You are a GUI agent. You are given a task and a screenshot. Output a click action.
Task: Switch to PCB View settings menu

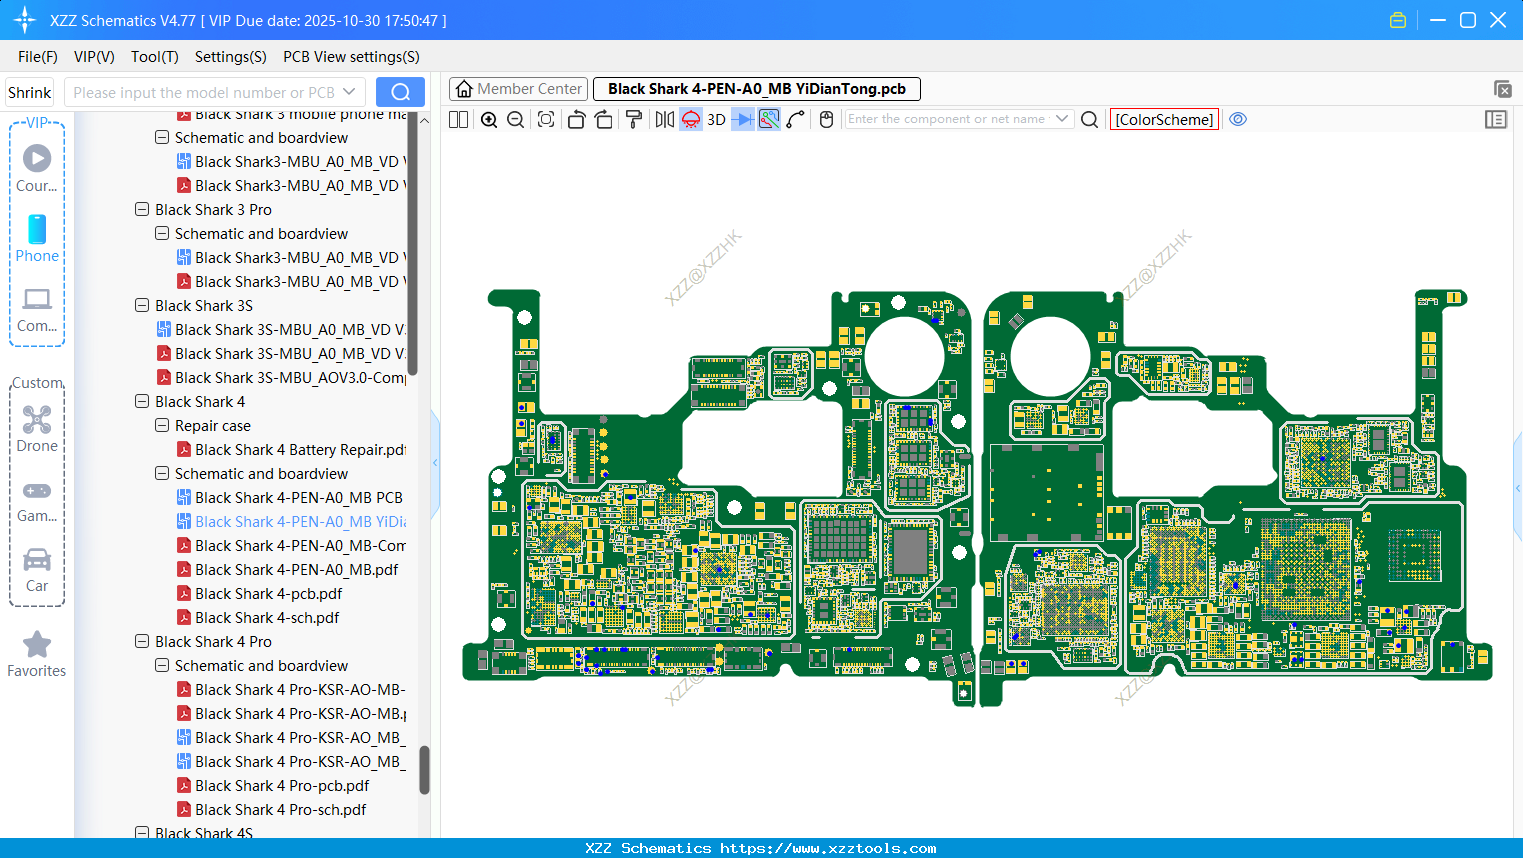click(x=350, y=57)
